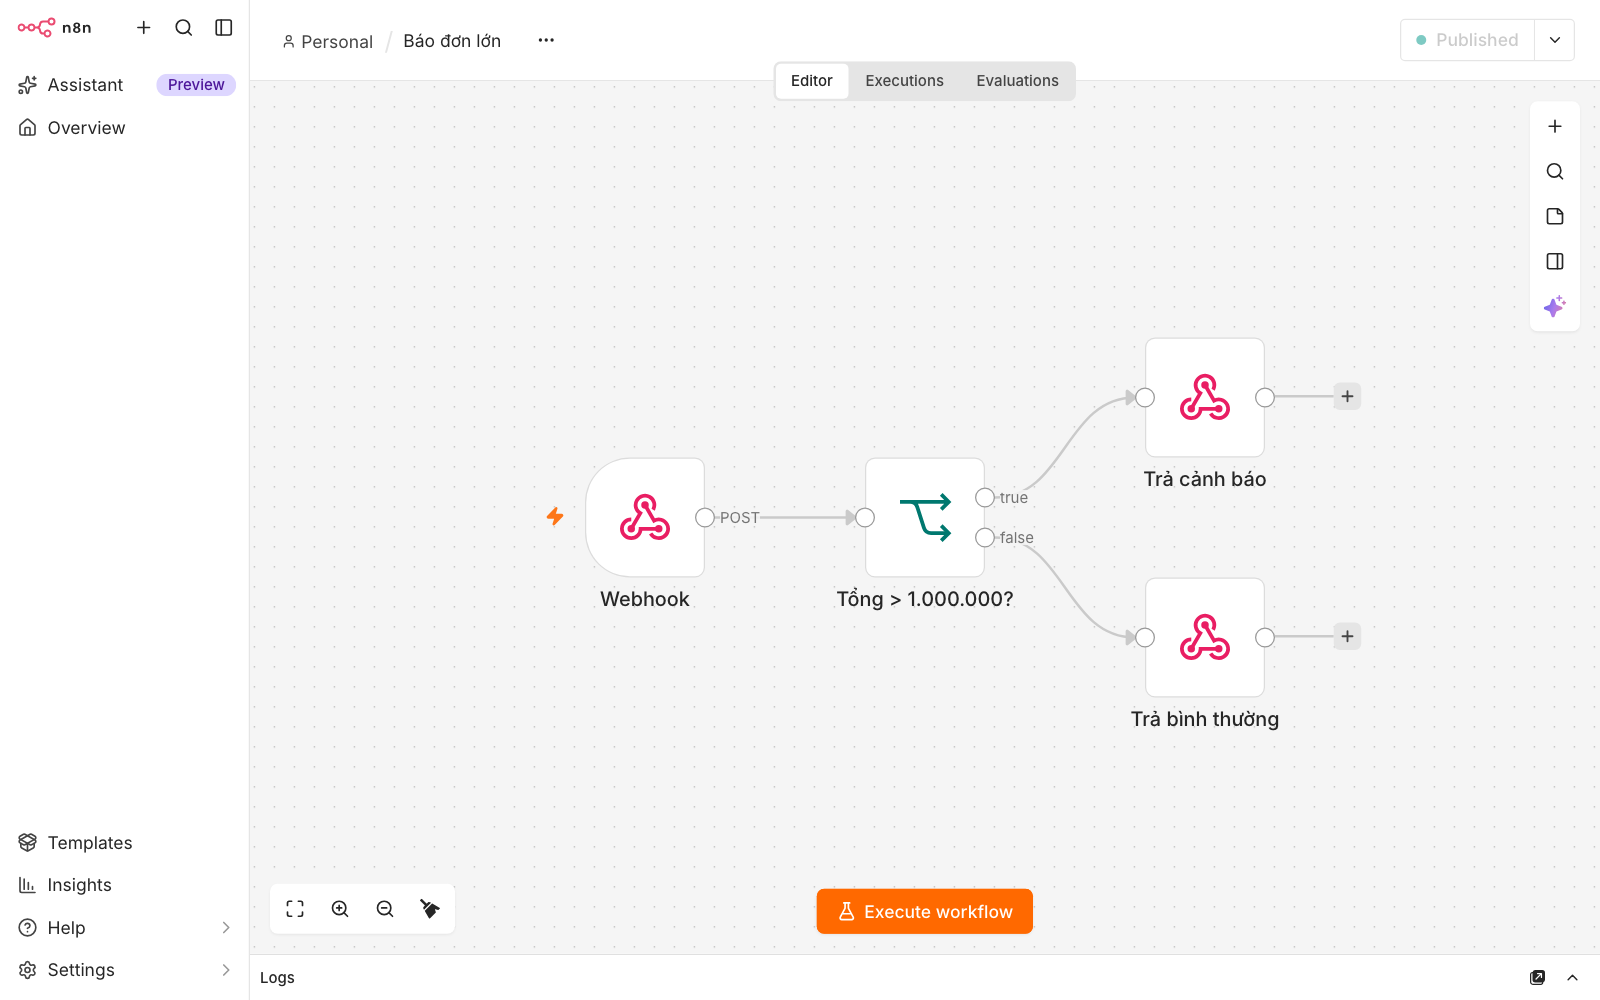1600x1000 pixels.
Task: Add node after Trả bình thường output
Action: coord(1348,637)
